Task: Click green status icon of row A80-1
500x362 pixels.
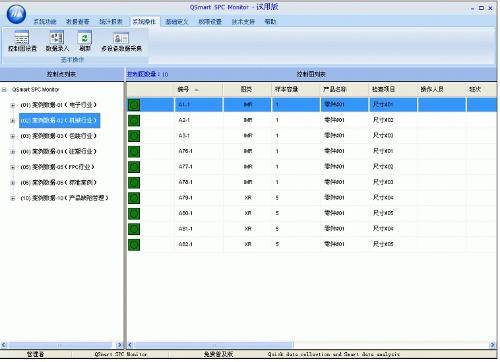Action: (x=134, y=213)
